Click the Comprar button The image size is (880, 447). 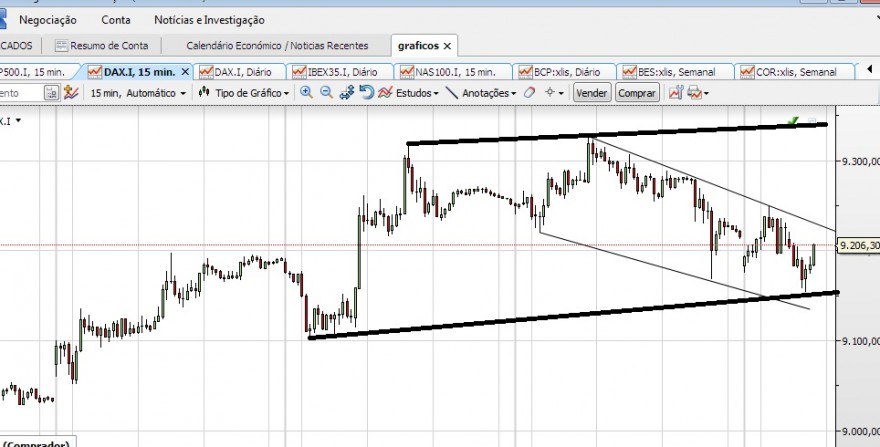636,93
